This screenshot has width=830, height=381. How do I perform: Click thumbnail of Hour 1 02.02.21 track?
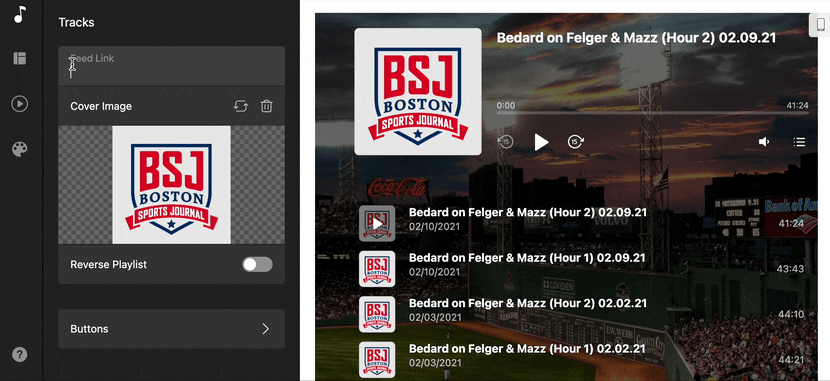coord(377,360)
